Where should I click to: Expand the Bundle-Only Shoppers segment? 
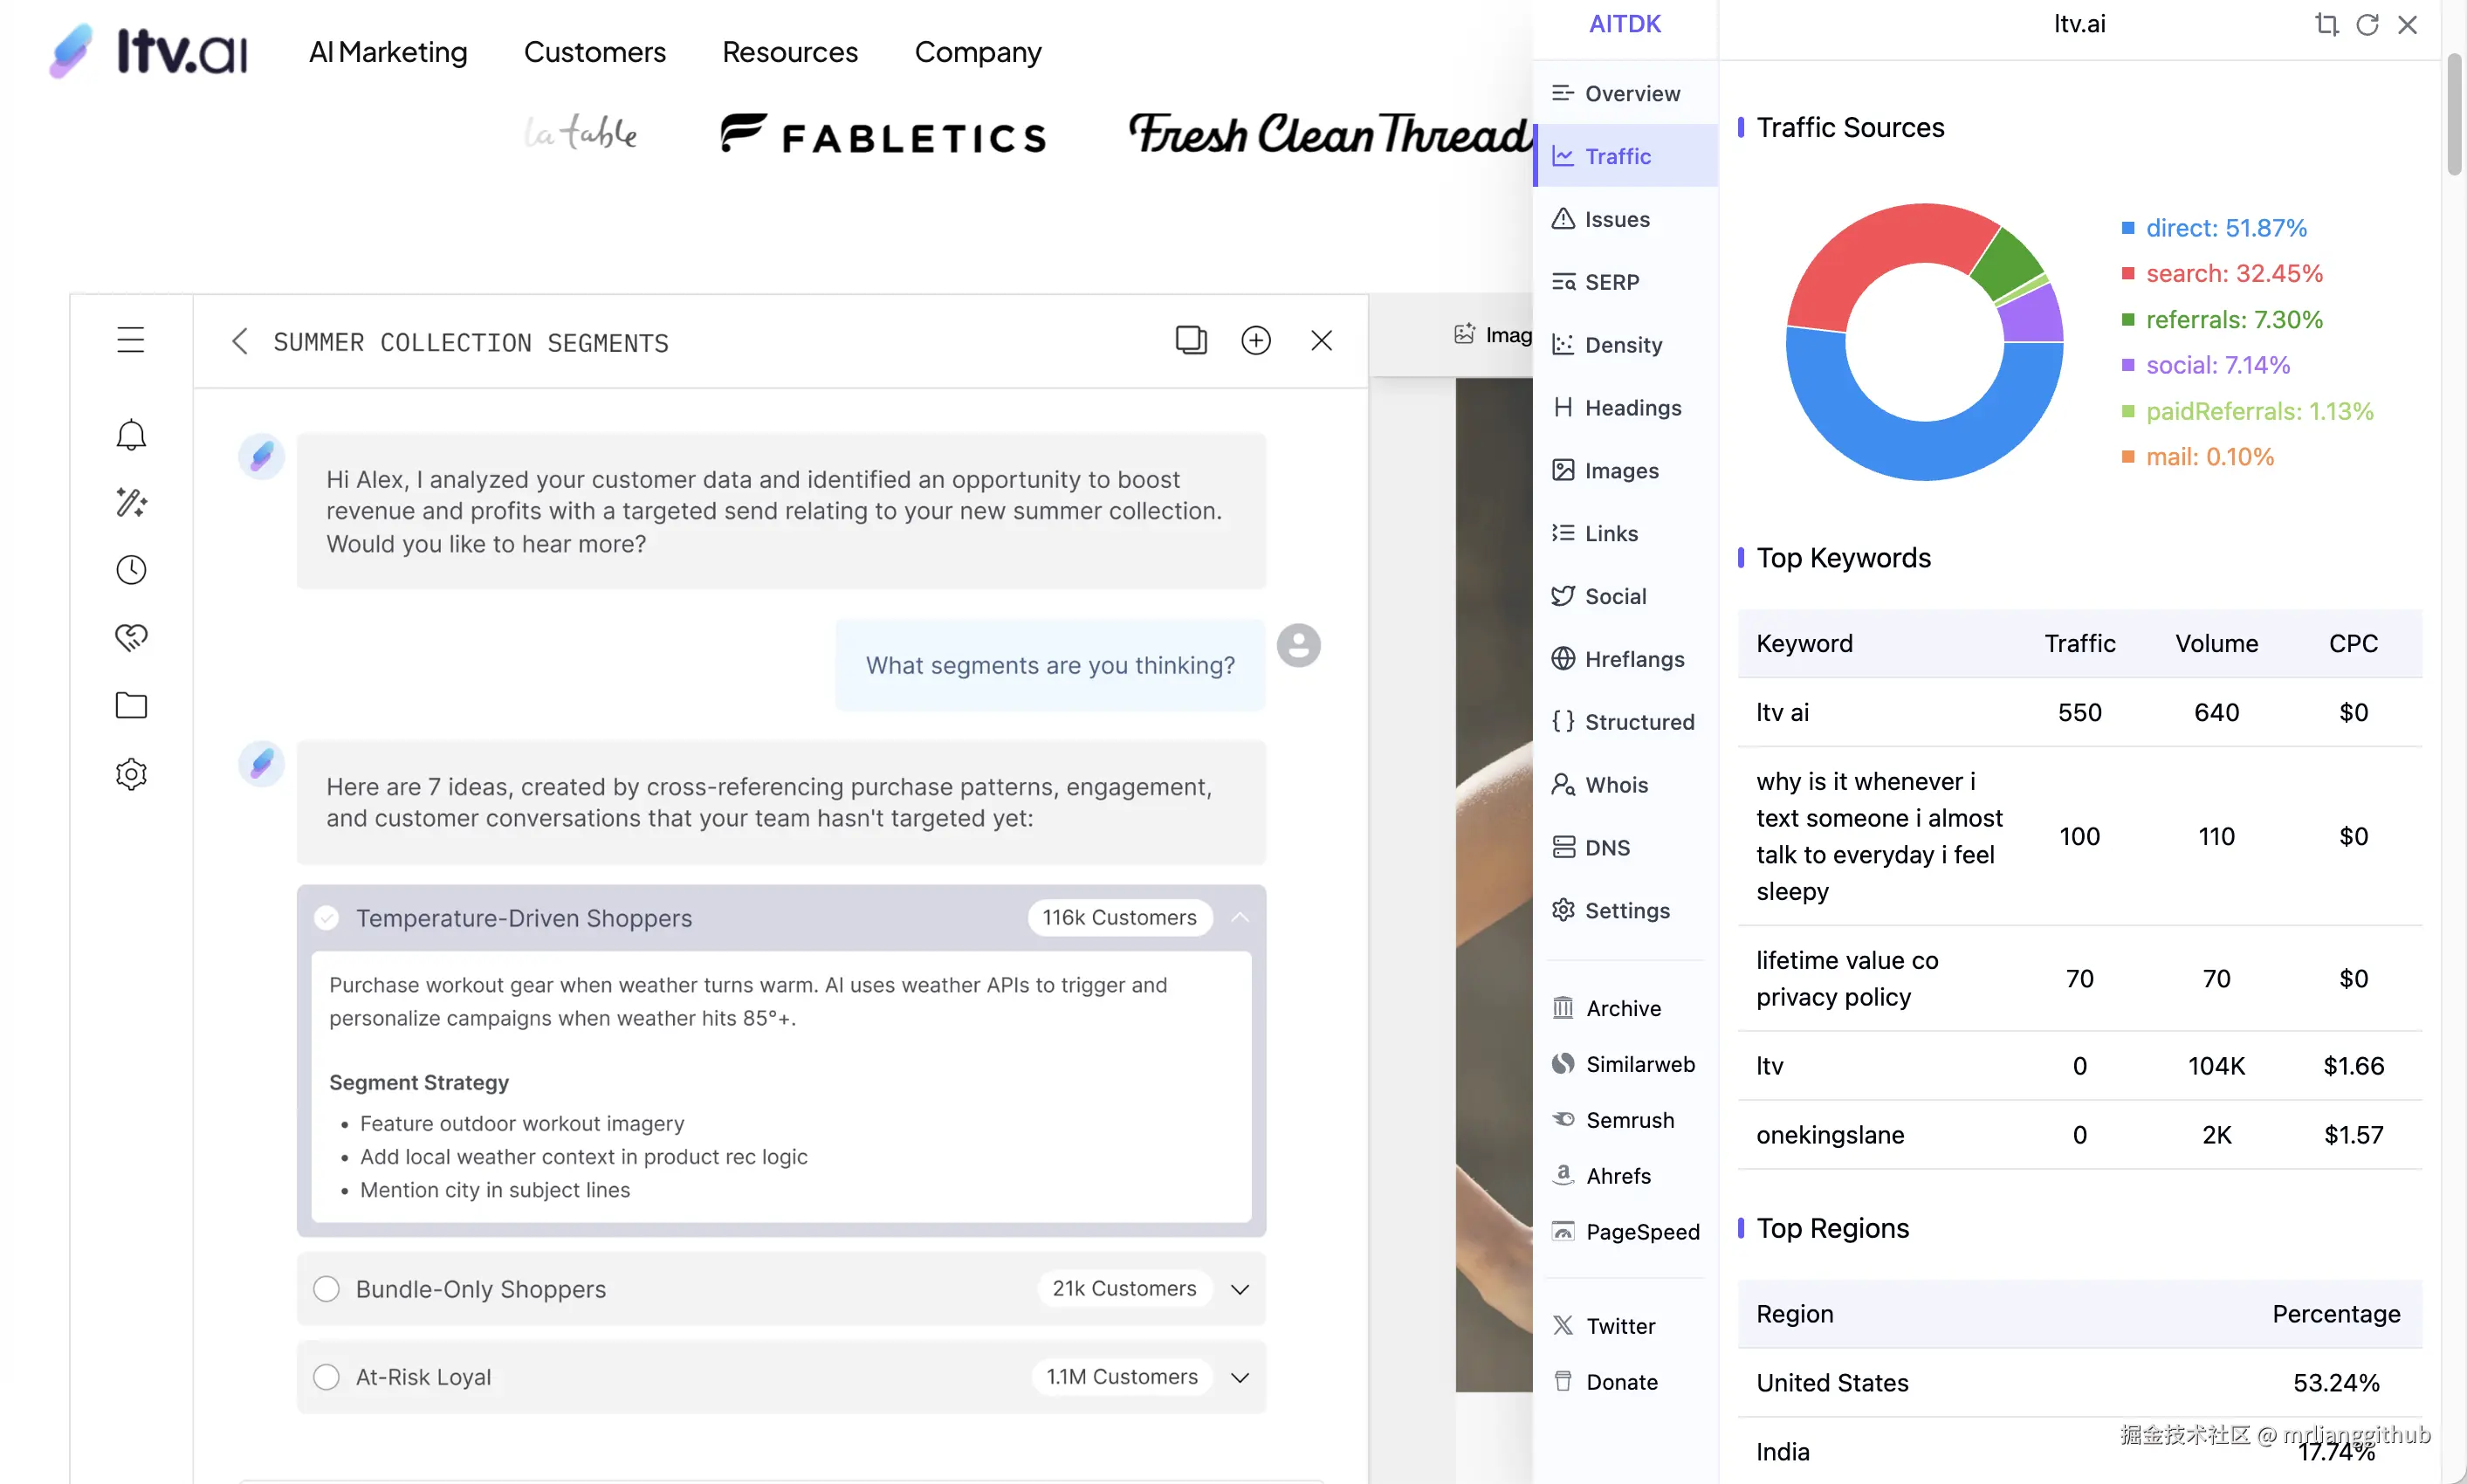tap(1240, 1289)
